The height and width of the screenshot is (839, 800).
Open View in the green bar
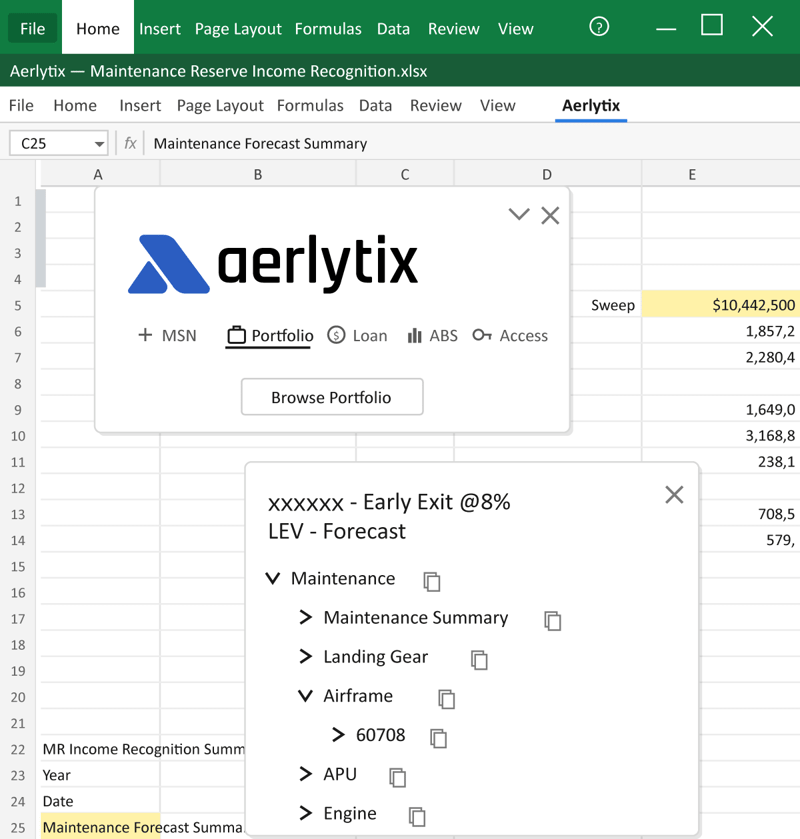coord(516,28)
